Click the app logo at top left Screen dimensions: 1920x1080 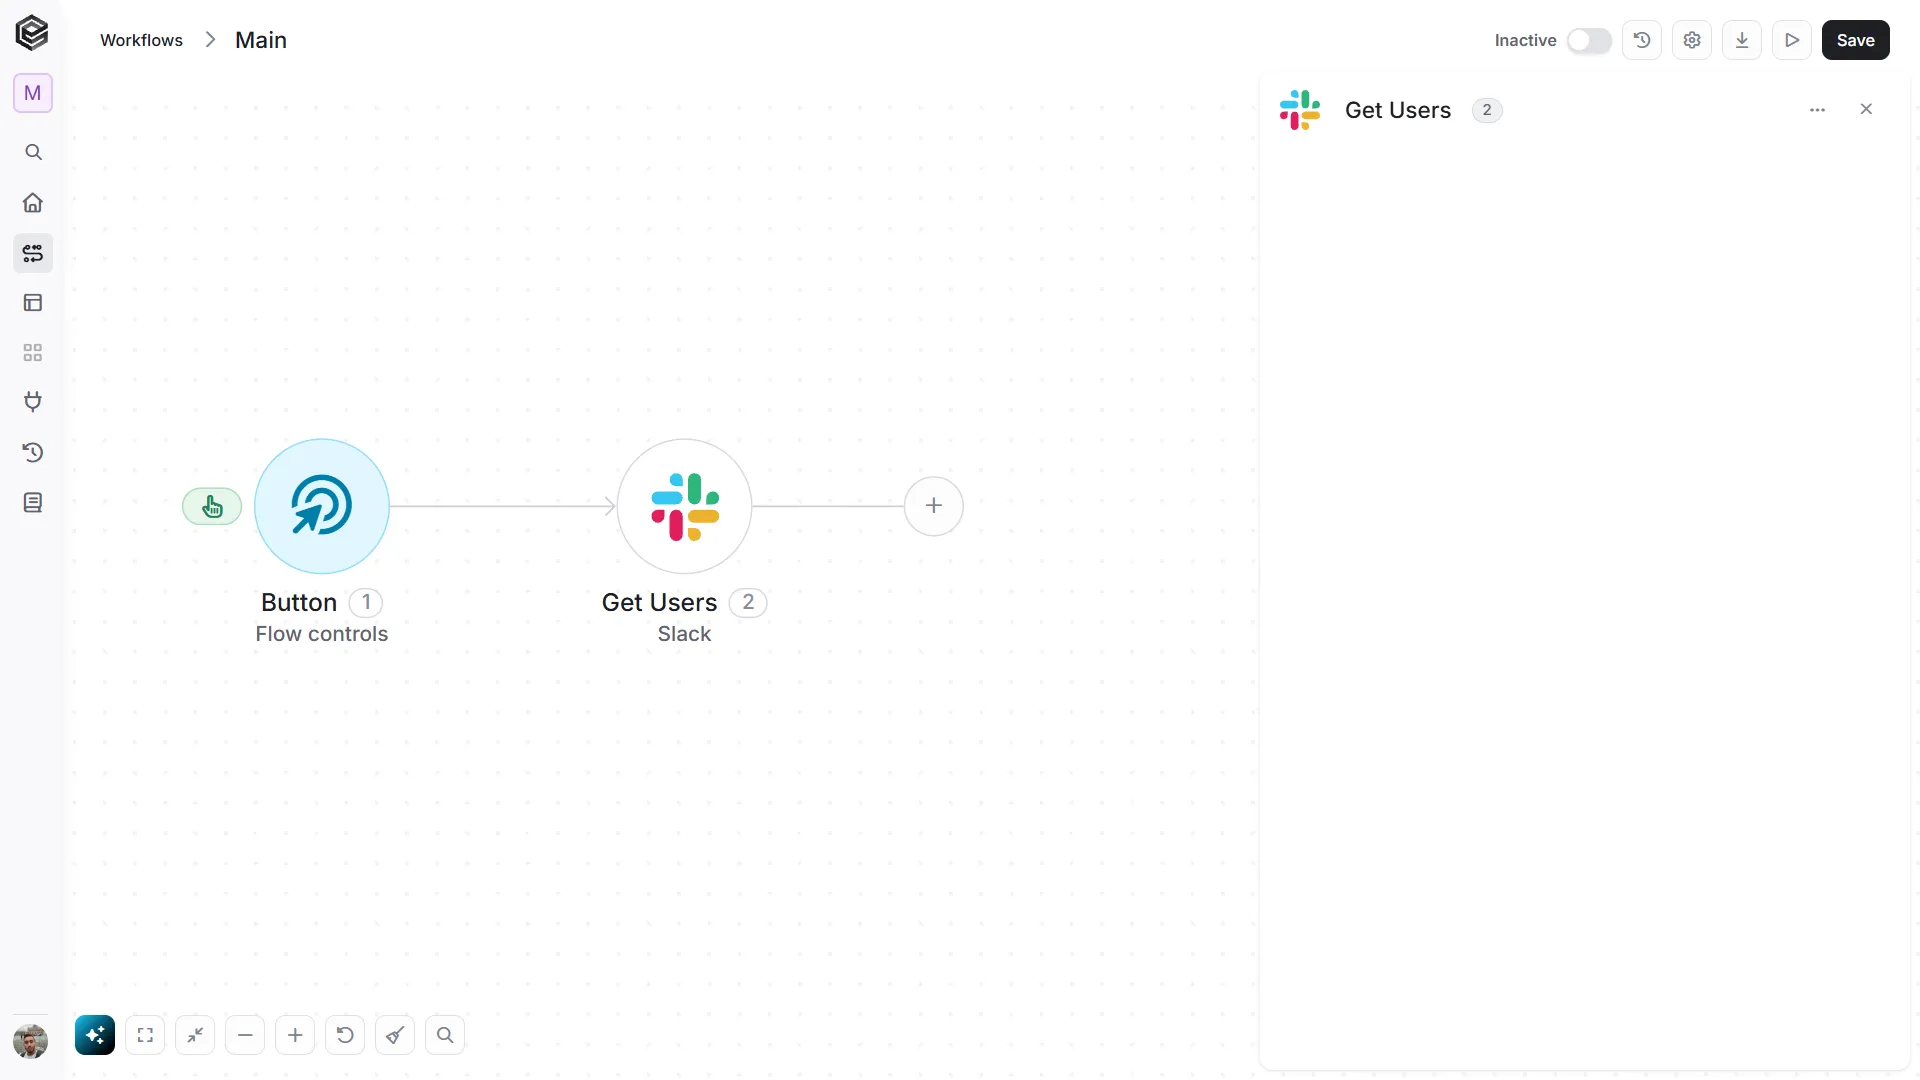[32, 33]
